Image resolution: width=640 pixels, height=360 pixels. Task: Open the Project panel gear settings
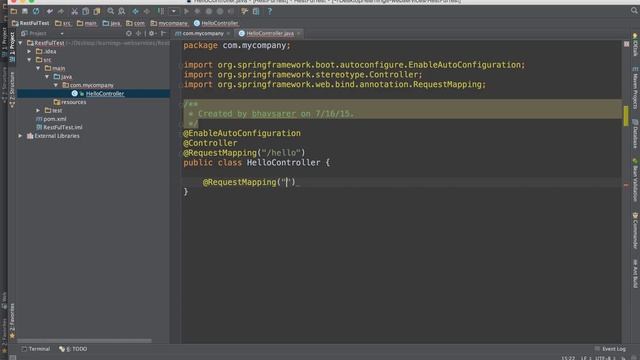(x=152, y=33)
